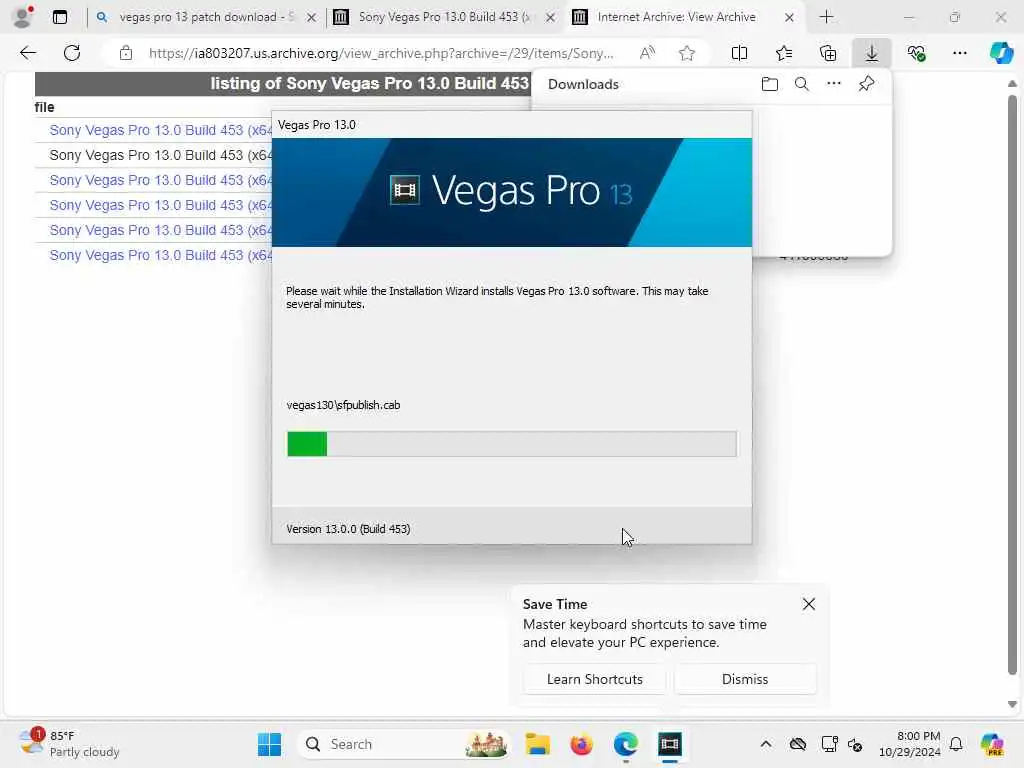This screenshot has height=768, width=1024.
Task: Open Browser essentials heart icon
Action: click(x=916, y=53)
